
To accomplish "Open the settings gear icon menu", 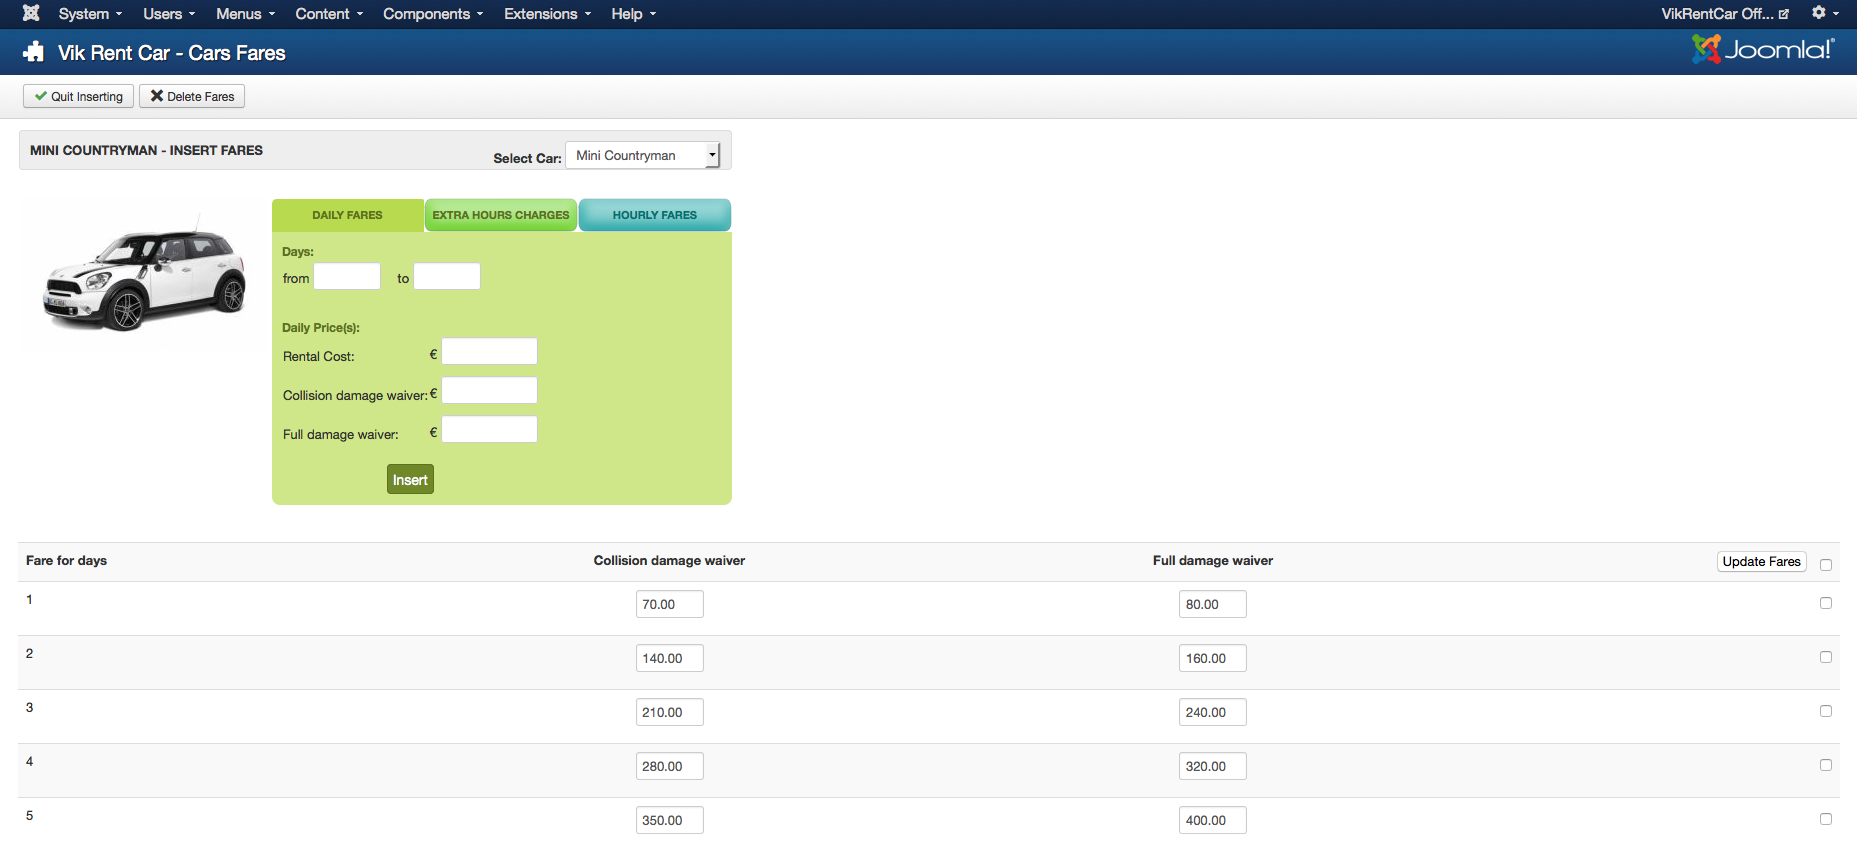I will (x=1825, y=13).
